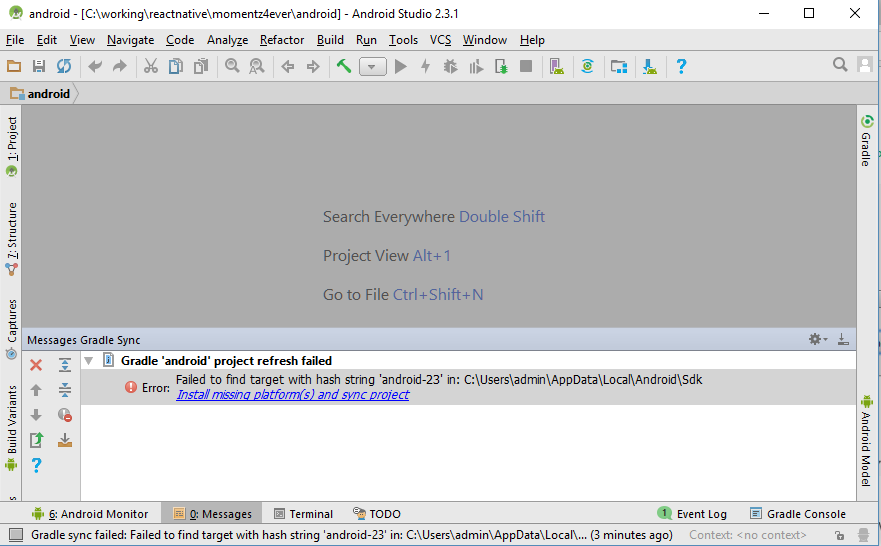This screenshot has width=881, height=546.
Task: Click the Paste icon
Action: 201,66
